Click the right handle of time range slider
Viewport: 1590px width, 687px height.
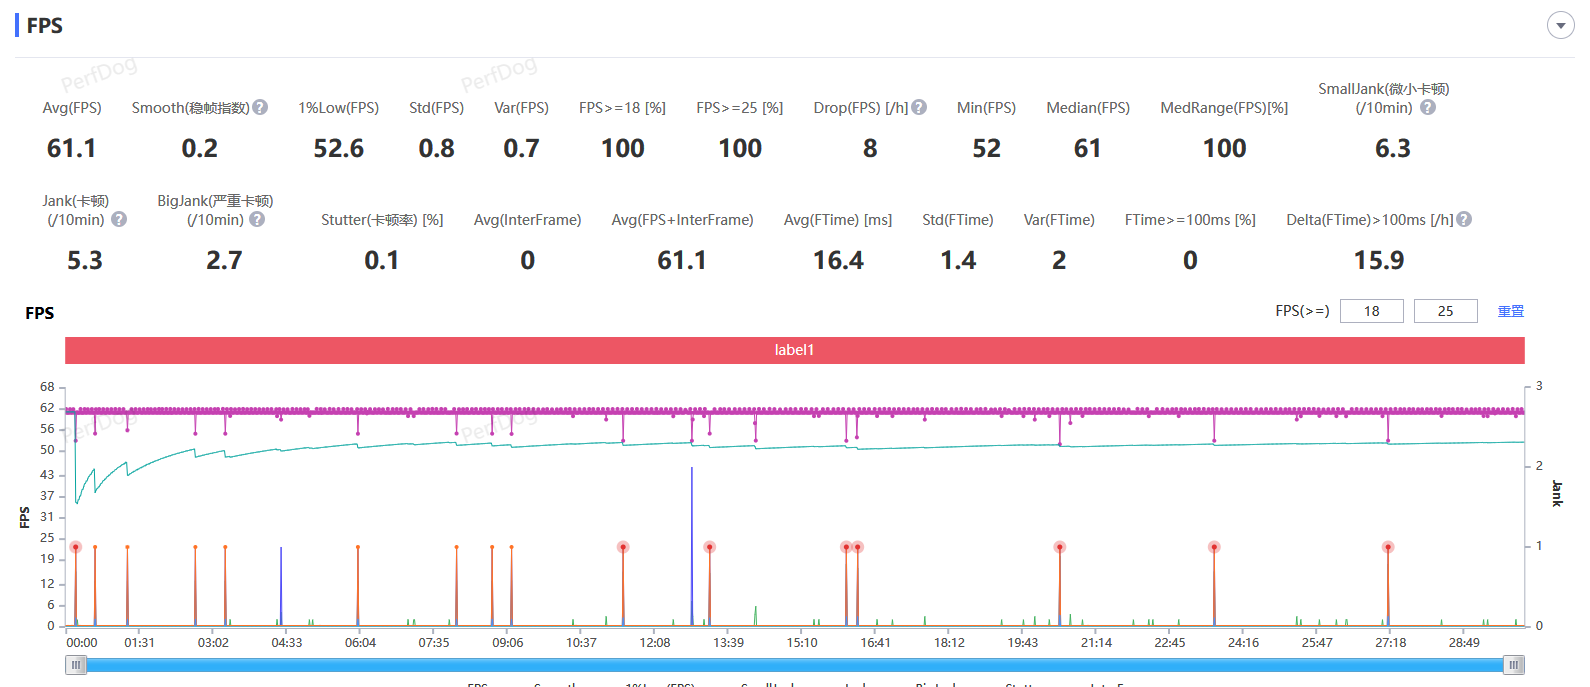1514,665
